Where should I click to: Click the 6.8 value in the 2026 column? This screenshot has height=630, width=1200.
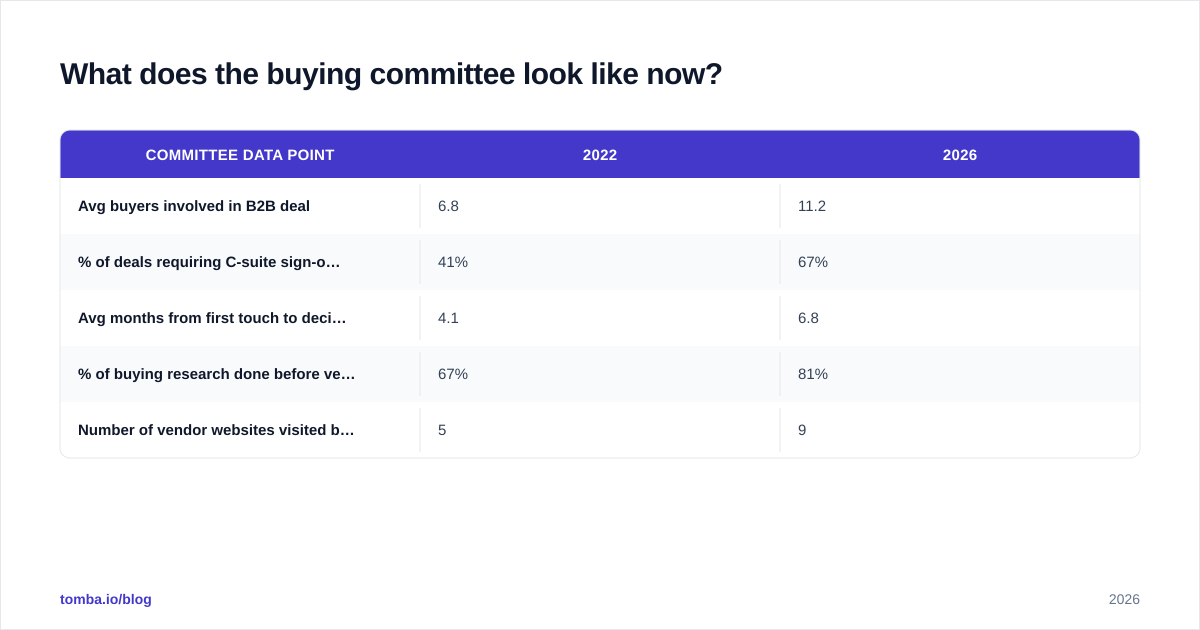(808, 318)
